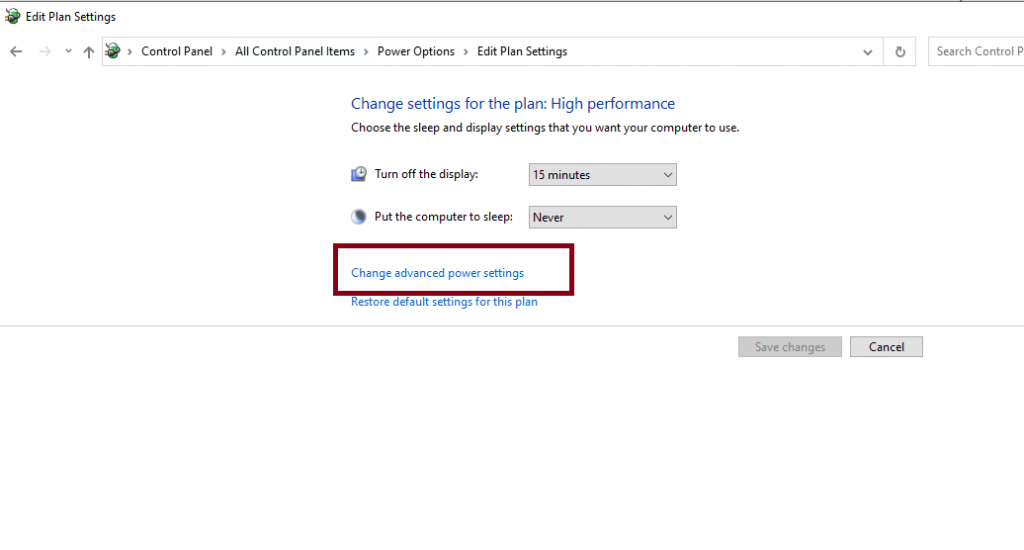Click the power plan icon in address bar
Viewport: 1024px width, 550px height.
point(113,51)
